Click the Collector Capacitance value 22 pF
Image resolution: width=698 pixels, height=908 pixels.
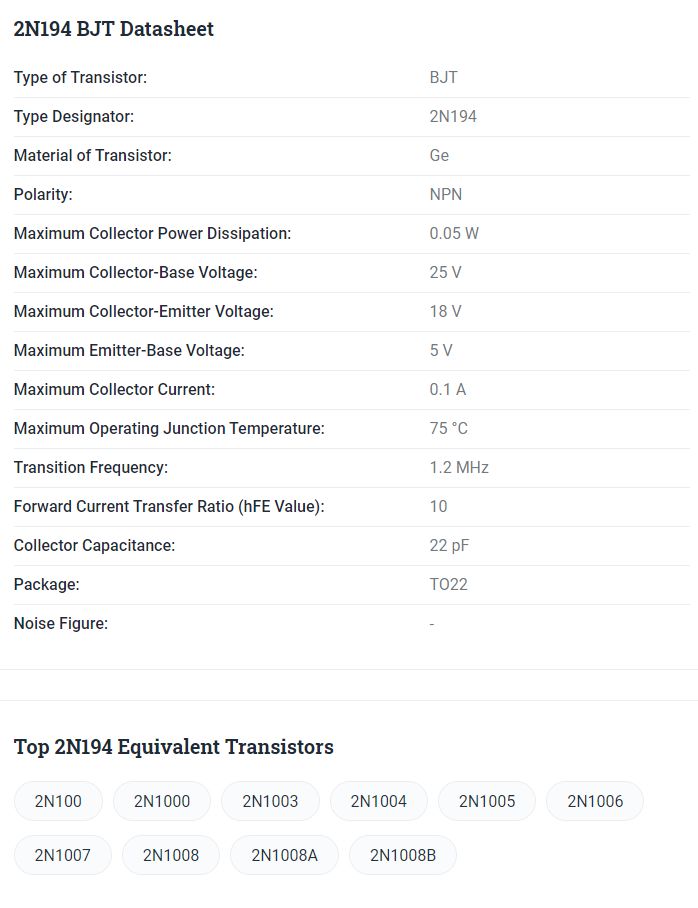pyautogui.click(x=449, y=546)
